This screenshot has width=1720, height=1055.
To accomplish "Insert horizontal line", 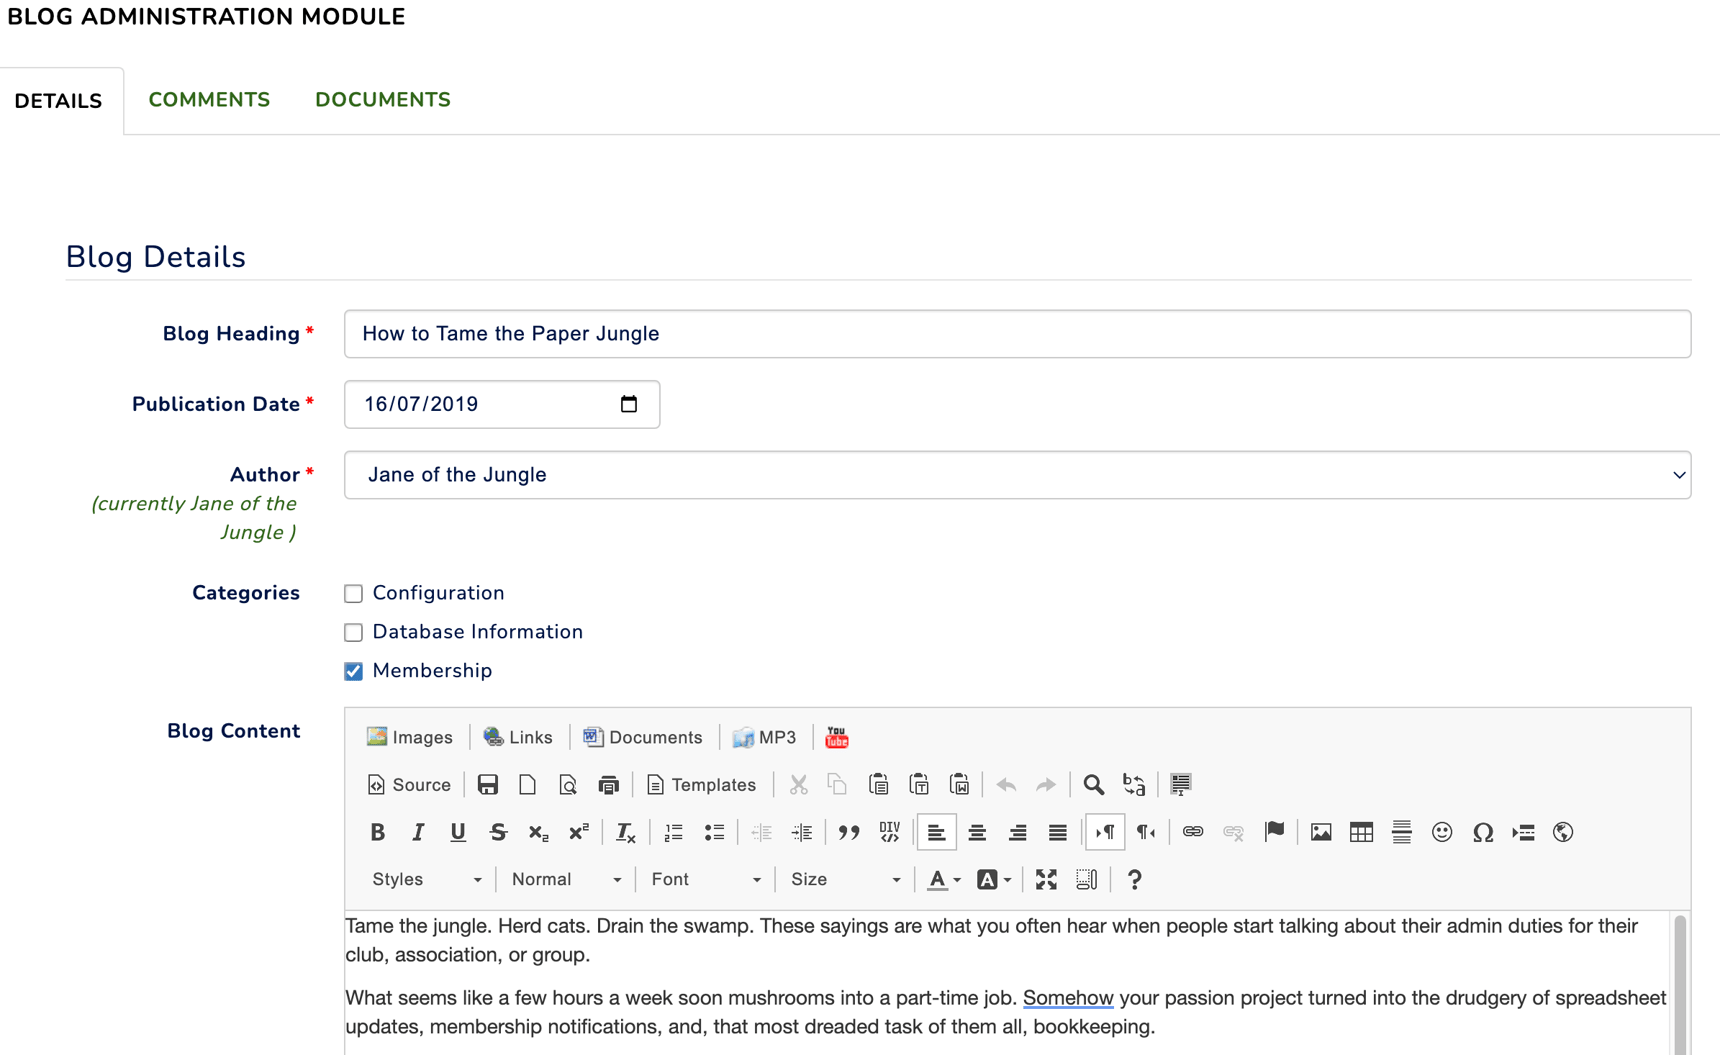I will [x=1402, y=832].
